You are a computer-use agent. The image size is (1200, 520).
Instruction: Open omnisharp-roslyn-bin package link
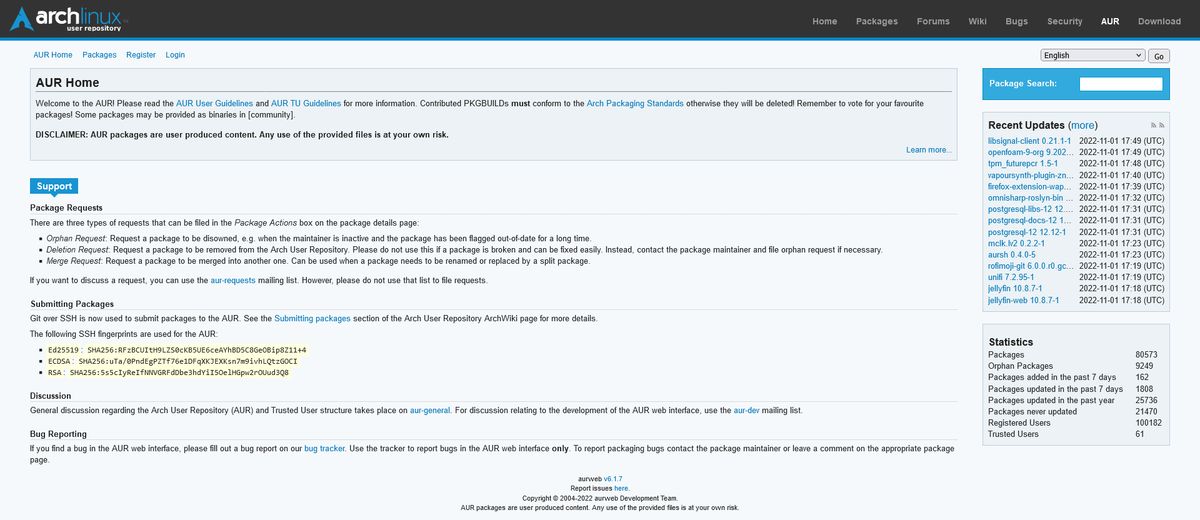click(1029, 198)
